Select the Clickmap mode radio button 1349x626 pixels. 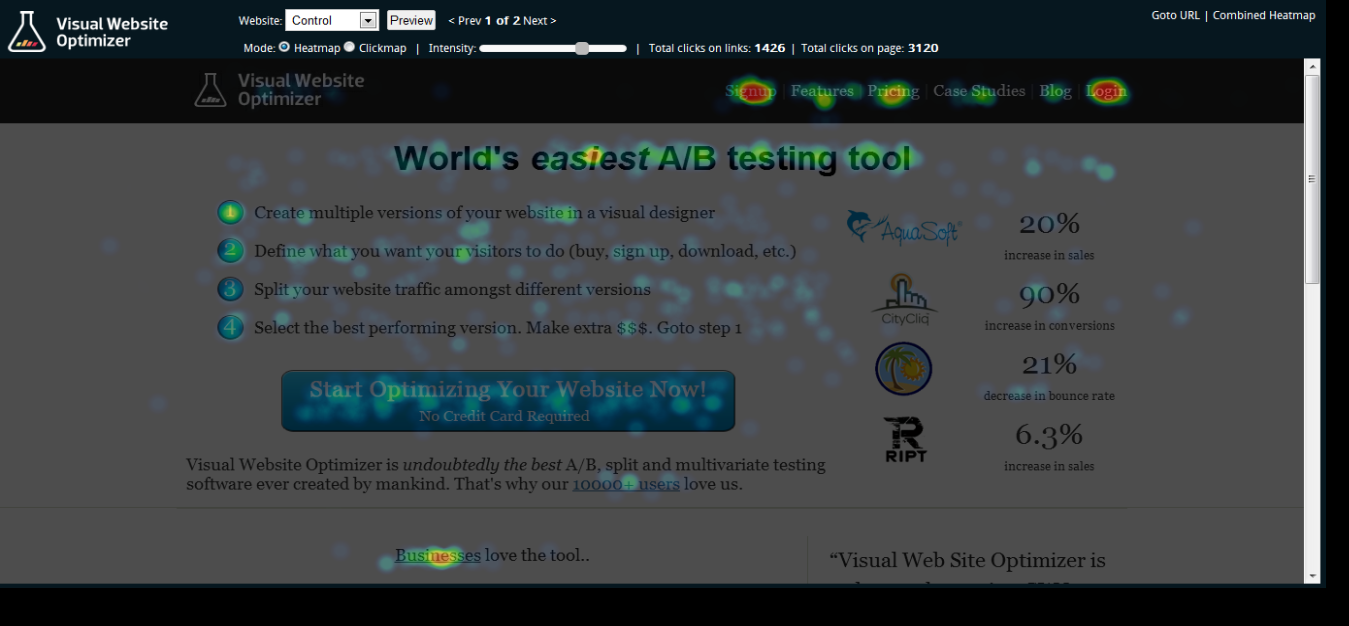349,47
